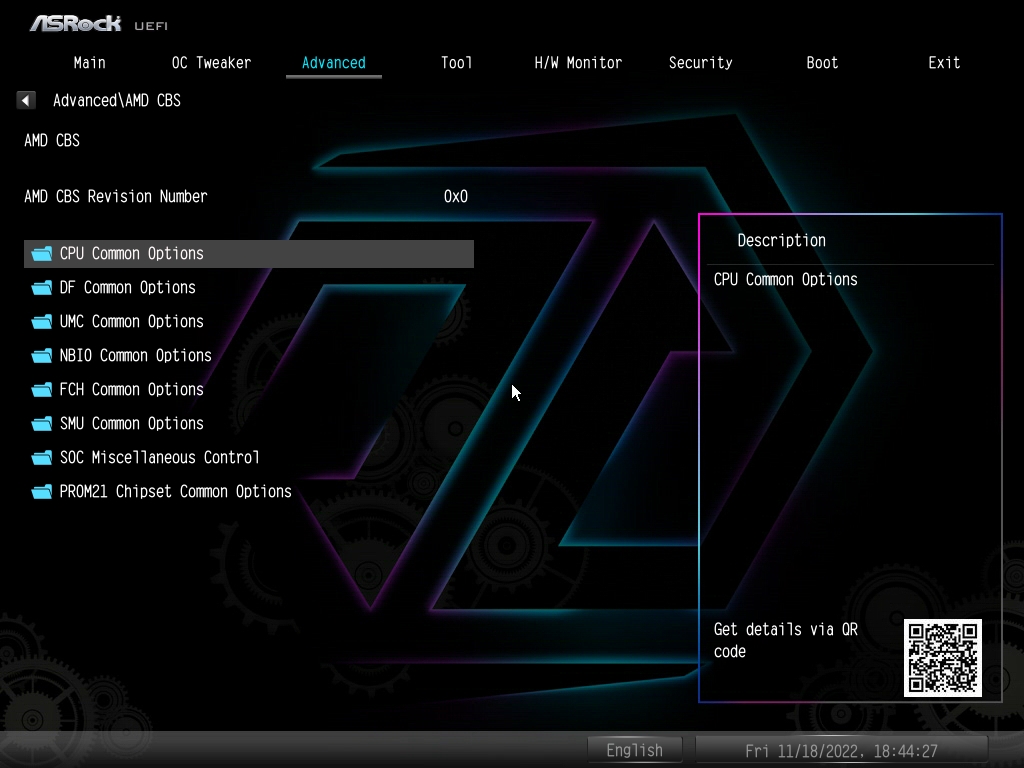The image size is (1024, 768).
Task: Click folder icon of UMC Common Options
Action: coord(42,321)
